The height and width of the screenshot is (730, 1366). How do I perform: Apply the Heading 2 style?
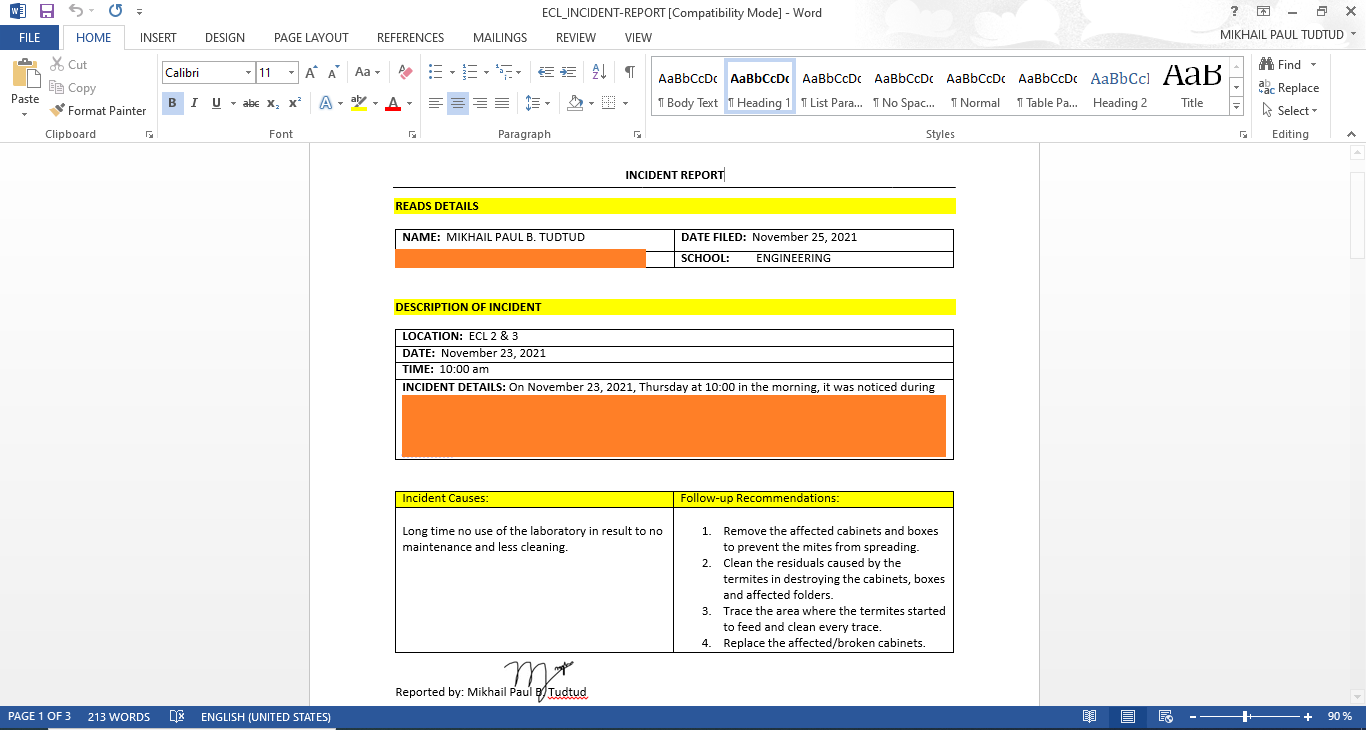pos(1120,87)
